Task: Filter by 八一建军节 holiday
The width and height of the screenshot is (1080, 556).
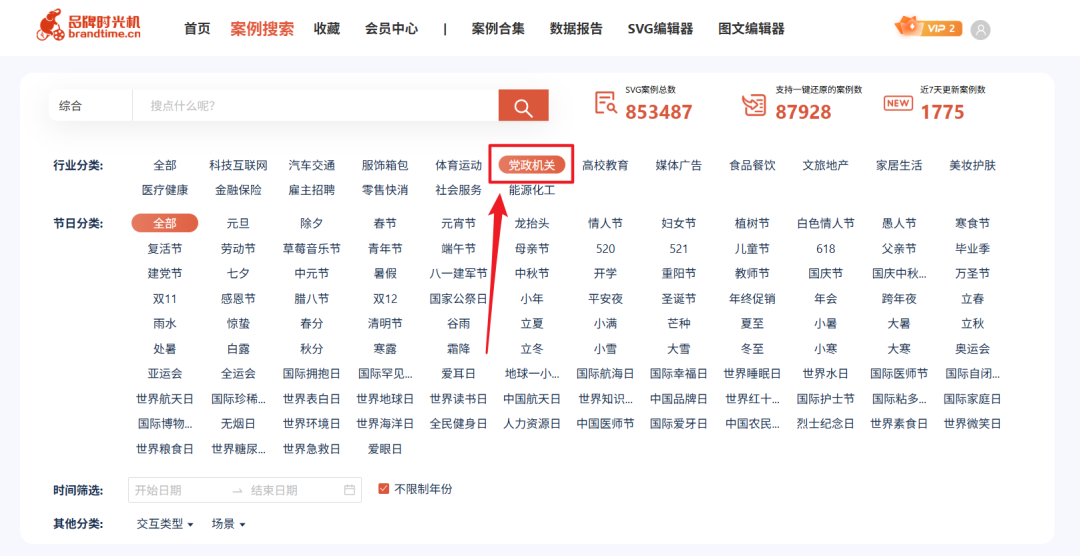Action: pos(459,274)
